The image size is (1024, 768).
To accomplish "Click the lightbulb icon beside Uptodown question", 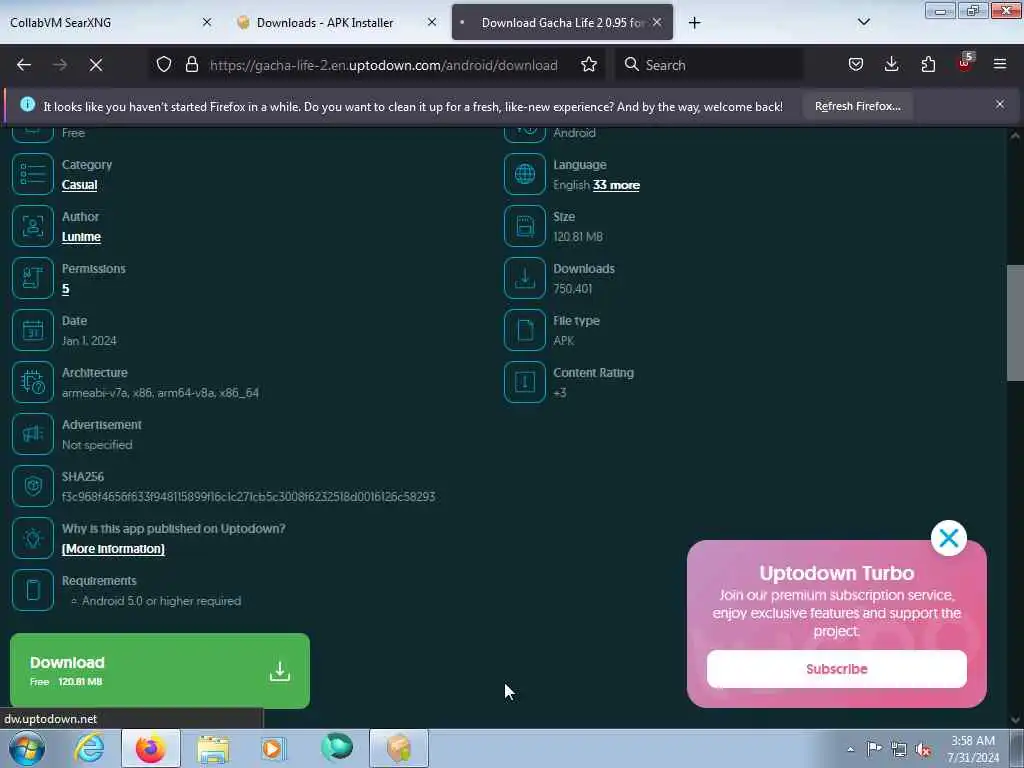I will pos(33,538).
